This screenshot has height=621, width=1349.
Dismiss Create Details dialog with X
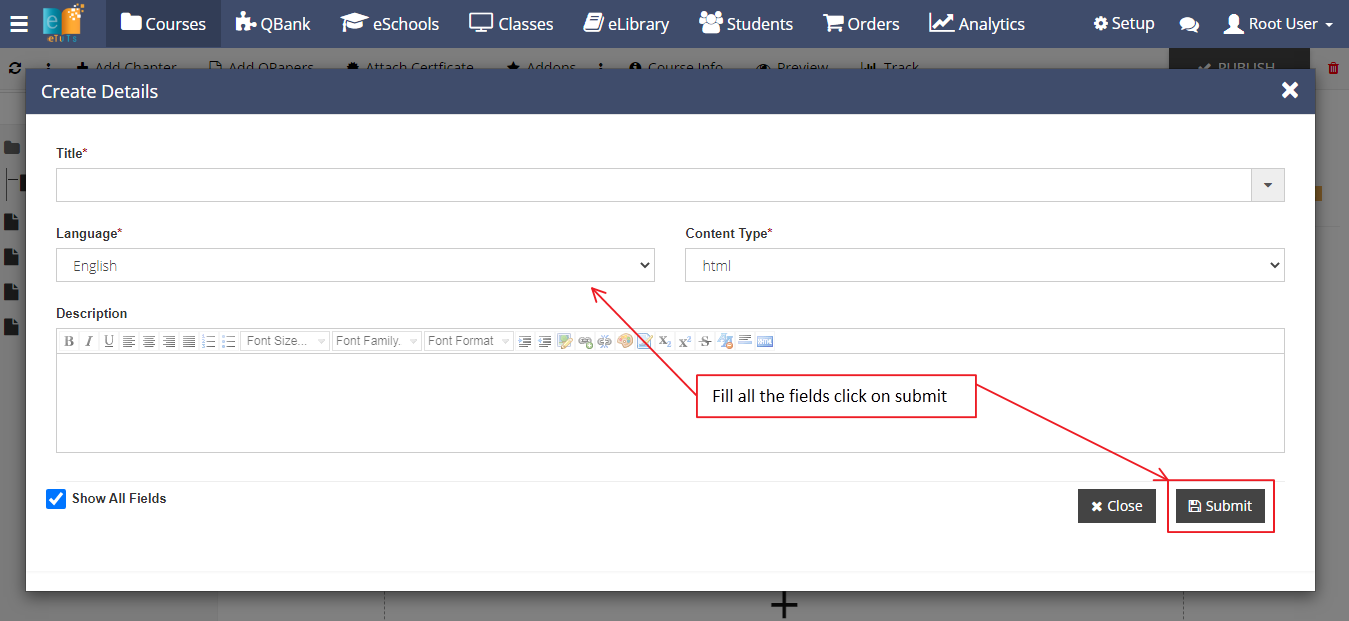click(x=1290, y=91)
